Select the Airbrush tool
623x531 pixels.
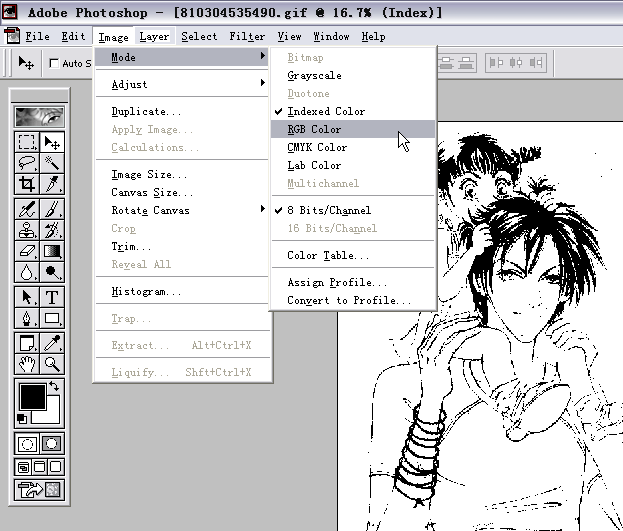(27, 209)
